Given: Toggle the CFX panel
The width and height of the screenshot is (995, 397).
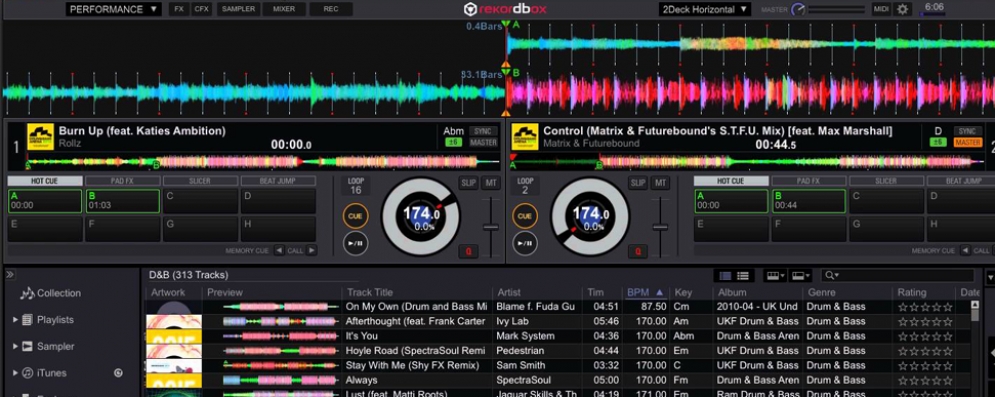Looking at the screenshot, I should (x=201, y=9).
